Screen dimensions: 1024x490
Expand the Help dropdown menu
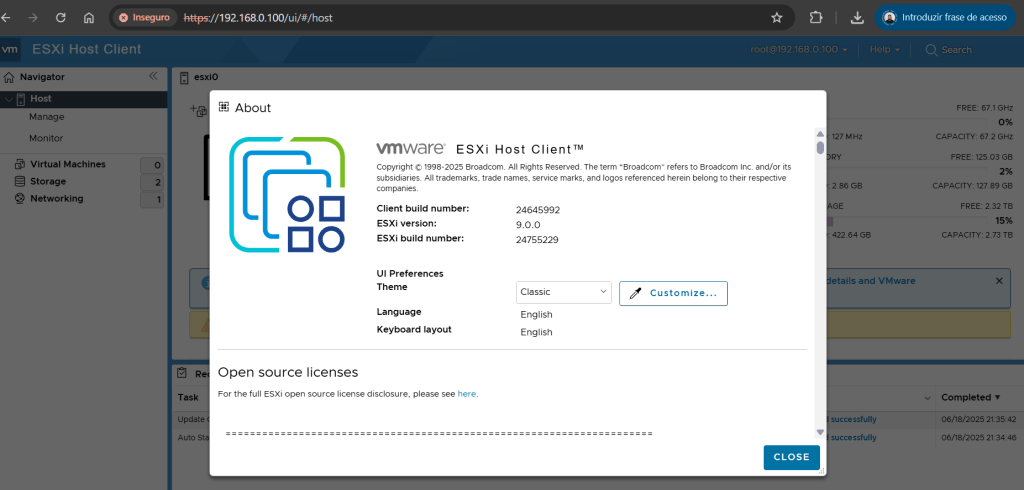pos(884,50)
